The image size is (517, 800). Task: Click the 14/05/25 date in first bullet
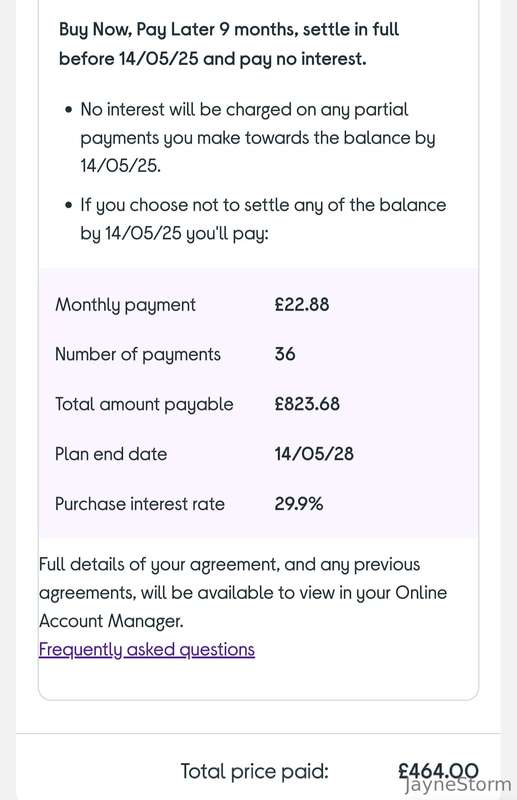pyautogui.click(x=120, y=166)
